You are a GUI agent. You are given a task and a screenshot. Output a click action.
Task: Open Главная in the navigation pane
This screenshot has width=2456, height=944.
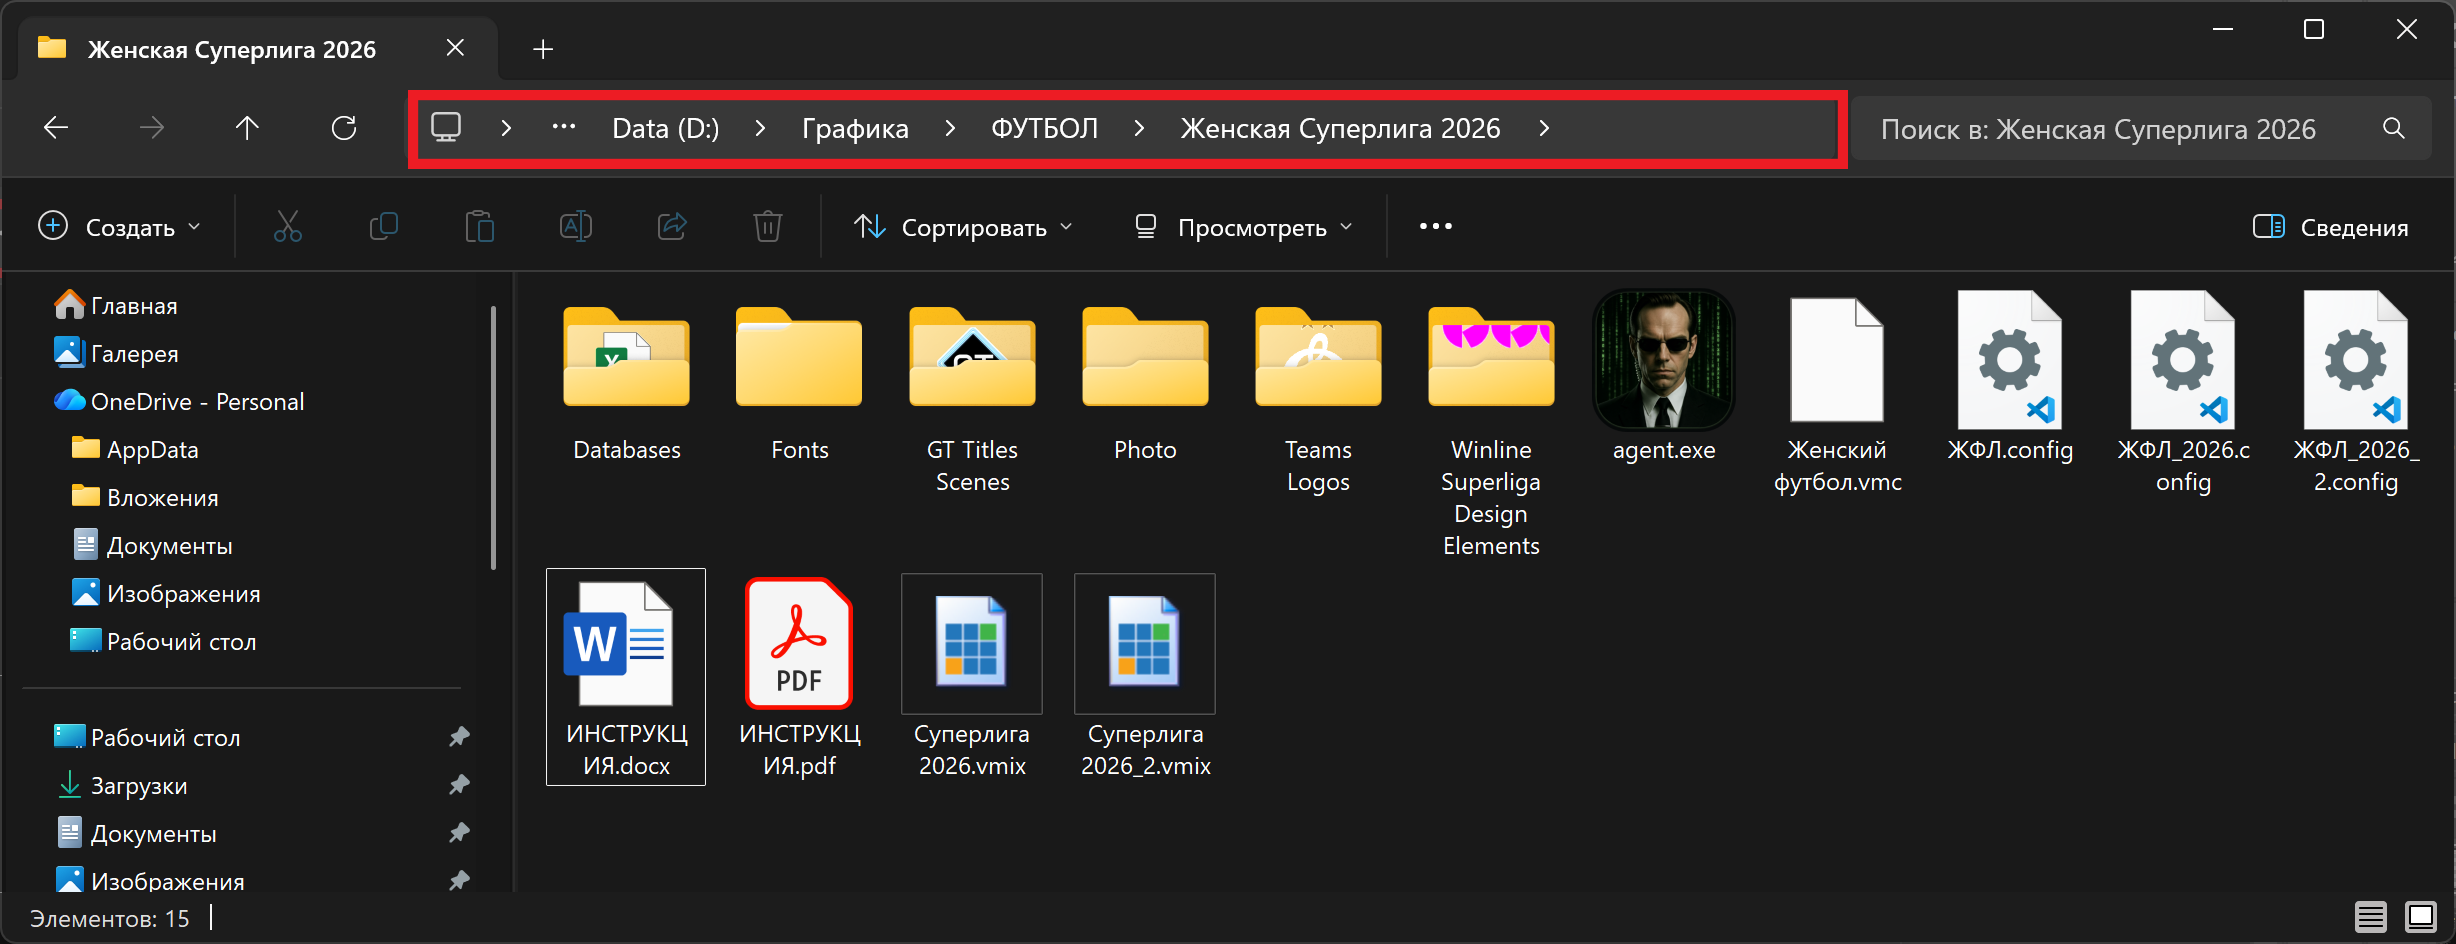coord(116,305)
